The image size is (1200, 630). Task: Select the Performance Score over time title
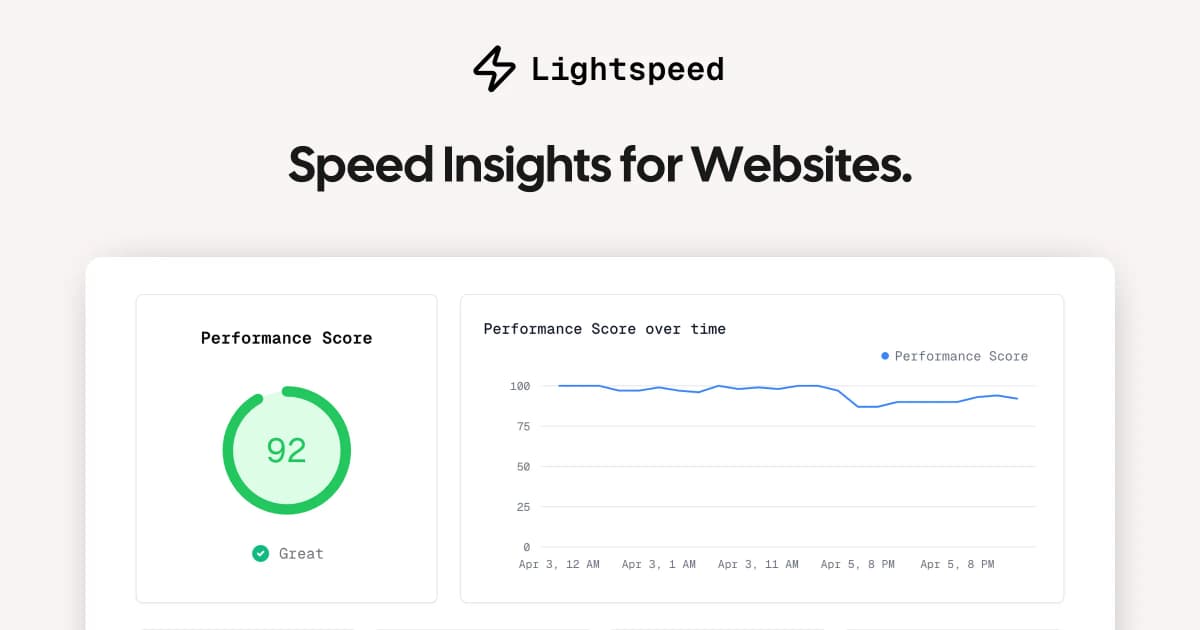(x=604, y=328)
